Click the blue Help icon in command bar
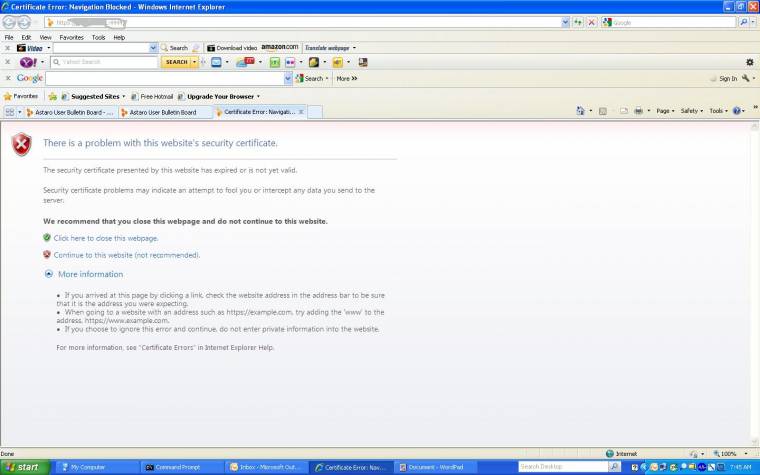Image resolution: width=760 pixels, height=475 pixels. (x=738, y=111)
